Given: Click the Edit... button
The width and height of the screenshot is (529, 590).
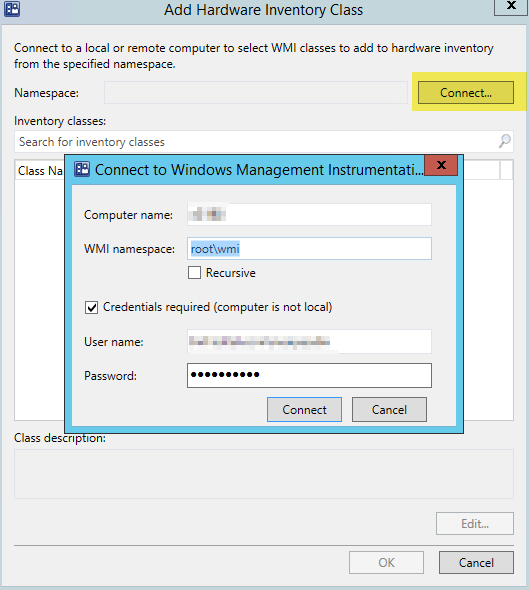Looking at the screenshot, I should 475,523.
